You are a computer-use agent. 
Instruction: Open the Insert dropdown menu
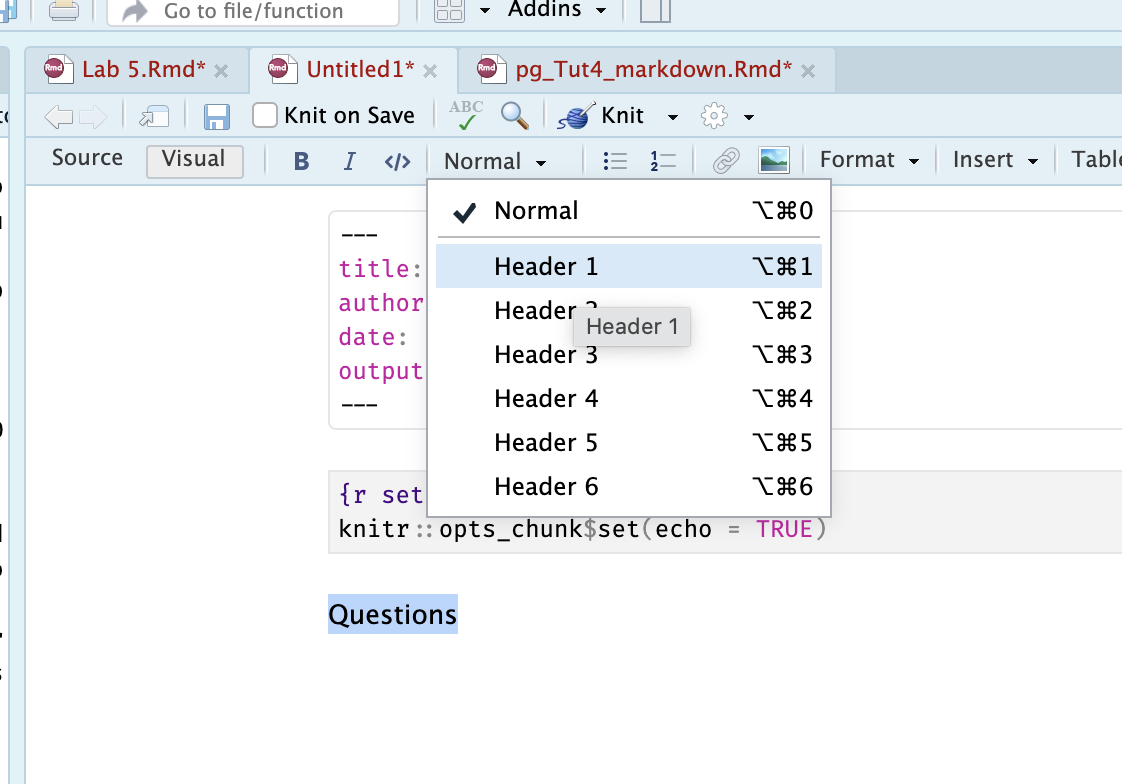point(995,160)
